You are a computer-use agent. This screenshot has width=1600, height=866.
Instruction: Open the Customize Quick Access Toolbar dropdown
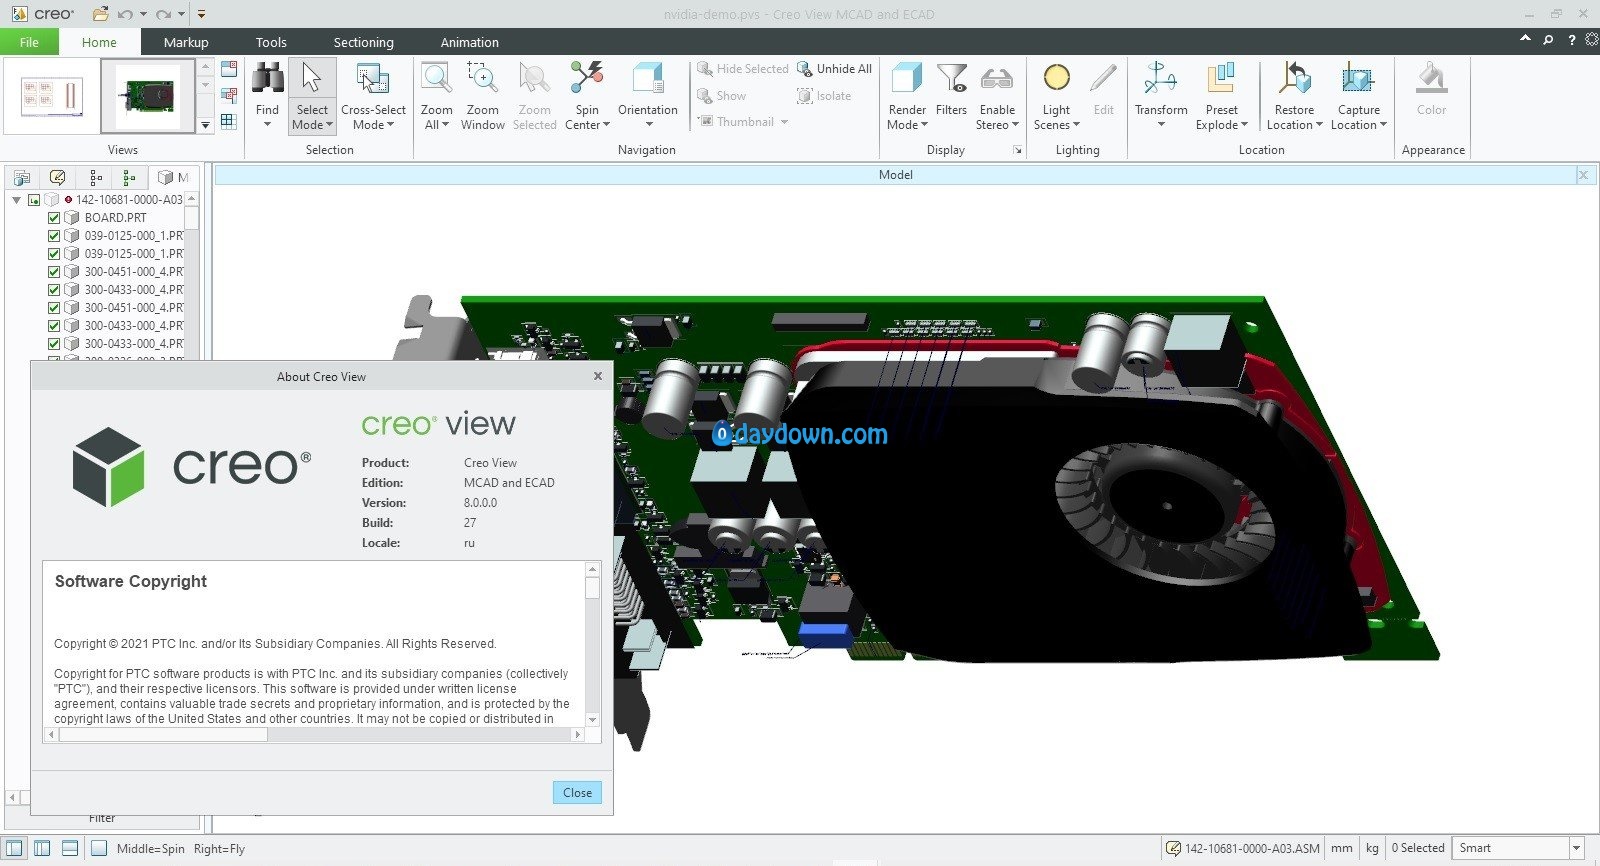coord(201,14)
